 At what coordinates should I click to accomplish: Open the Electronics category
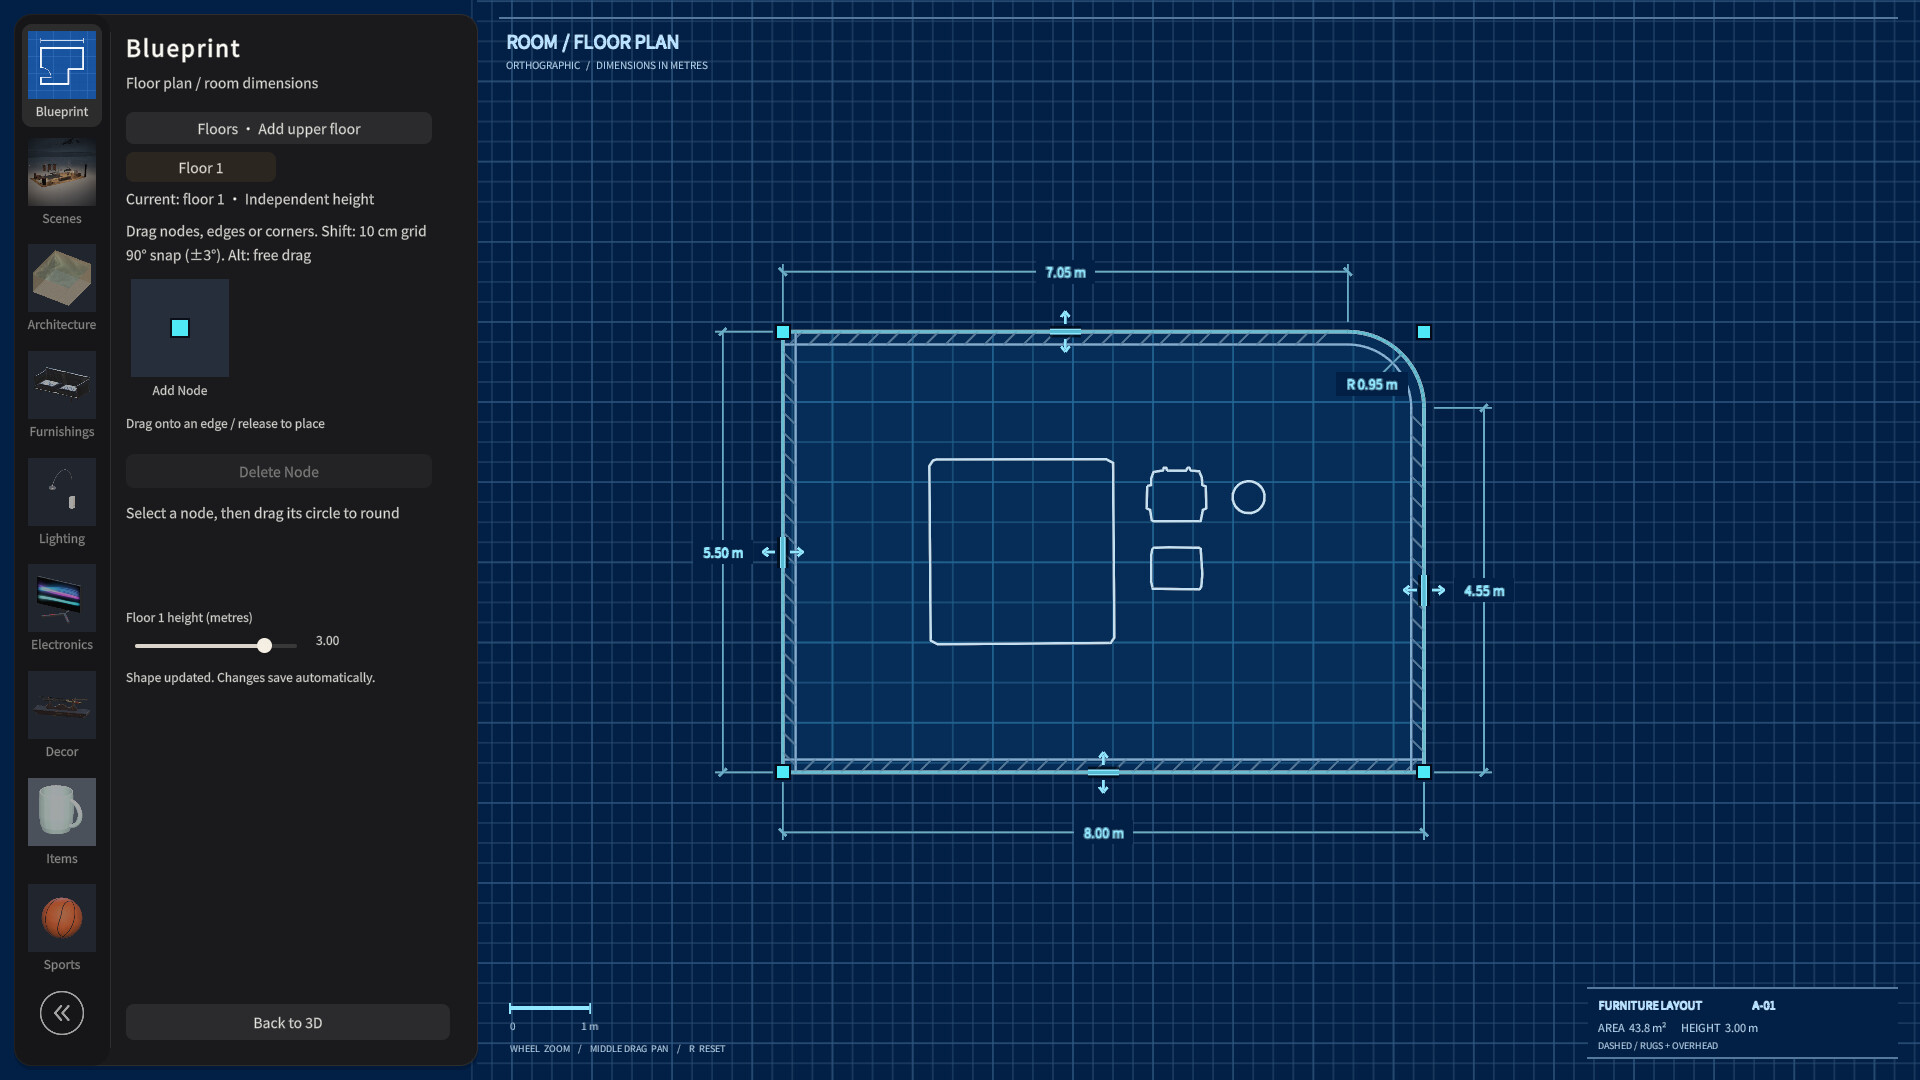click(x=62, y=609)
